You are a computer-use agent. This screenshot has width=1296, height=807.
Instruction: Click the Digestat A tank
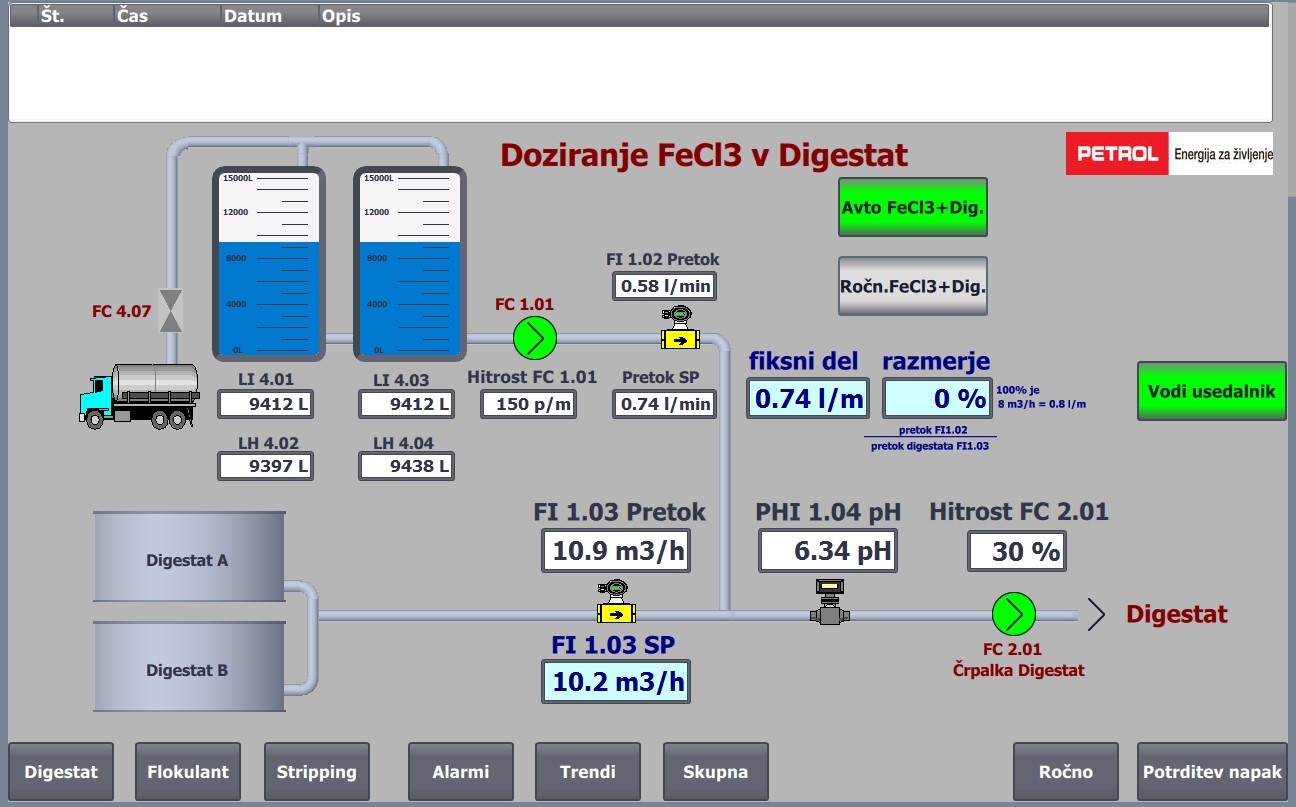[189, 557]
